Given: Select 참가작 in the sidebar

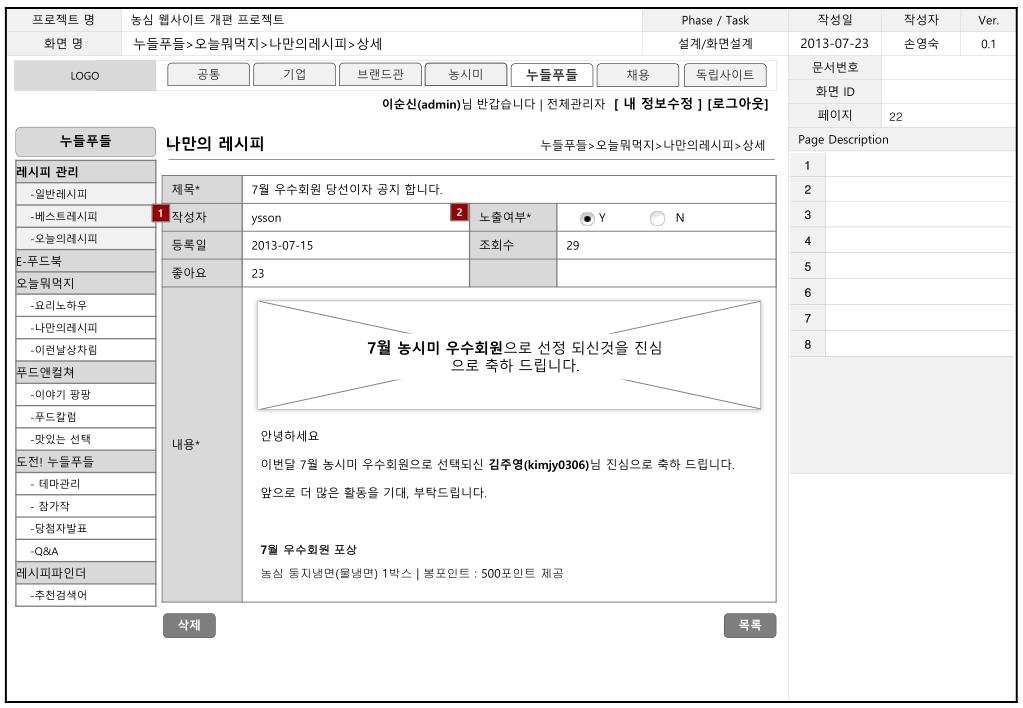Looking at the screenshot, I should tap(85, 506).
